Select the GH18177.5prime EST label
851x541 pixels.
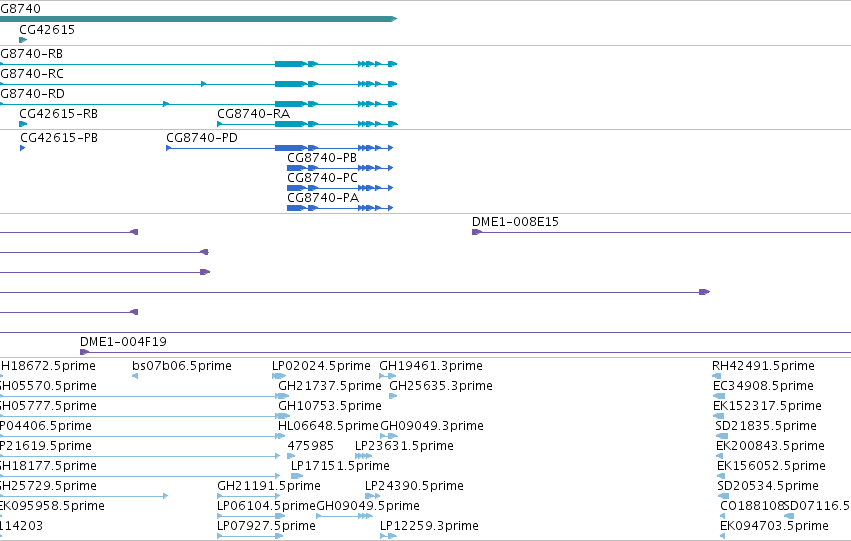[x=48, y=466]
